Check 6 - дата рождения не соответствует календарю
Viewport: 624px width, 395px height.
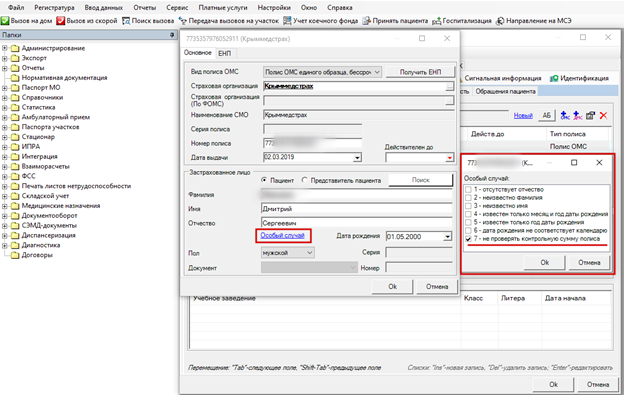468,231
